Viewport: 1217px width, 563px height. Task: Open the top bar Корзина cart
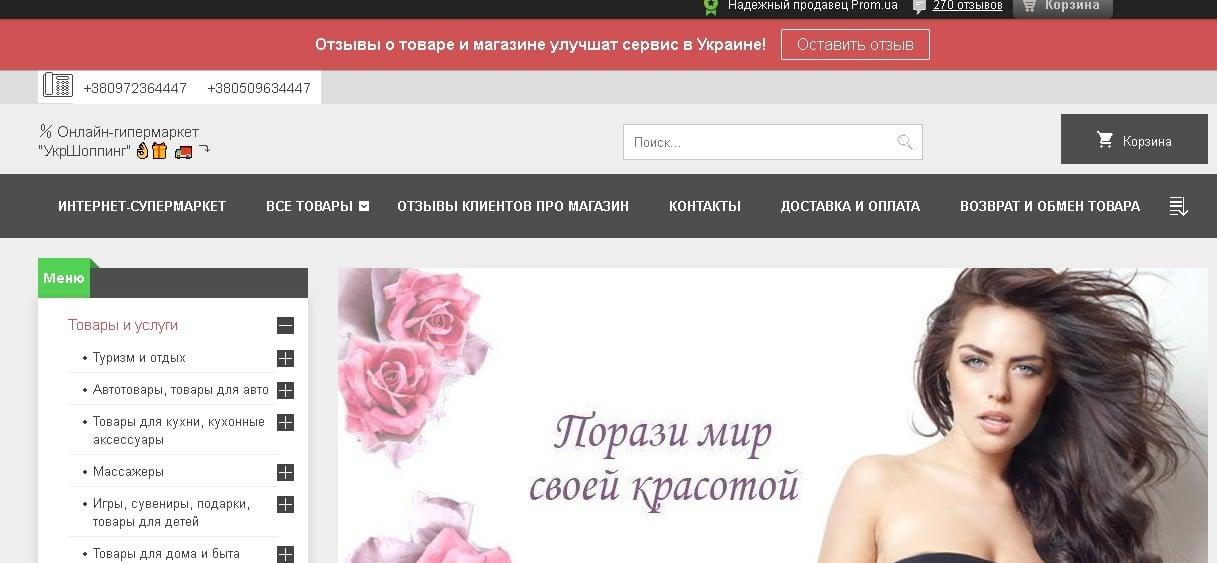coord(1062,6)
